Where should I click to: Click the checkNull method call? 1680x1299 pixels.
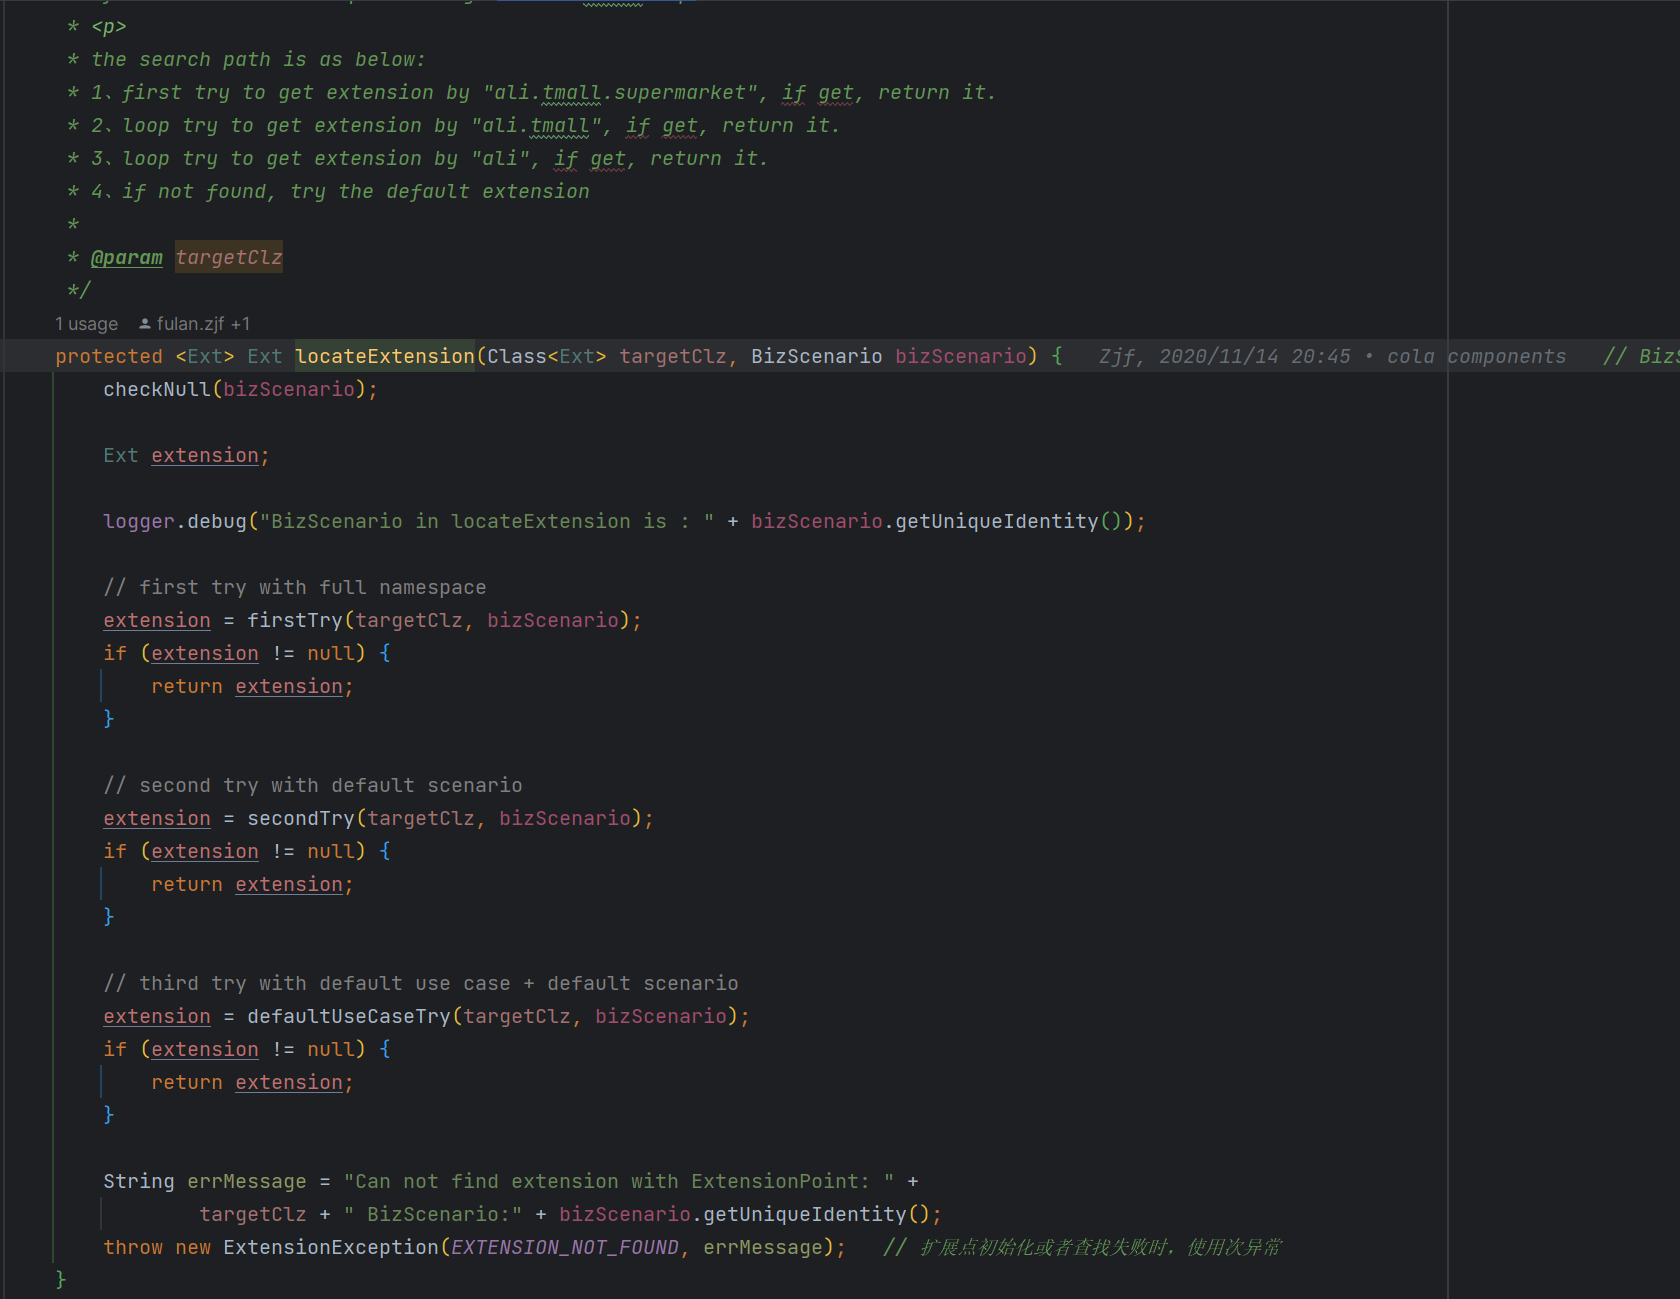point(157,390)
